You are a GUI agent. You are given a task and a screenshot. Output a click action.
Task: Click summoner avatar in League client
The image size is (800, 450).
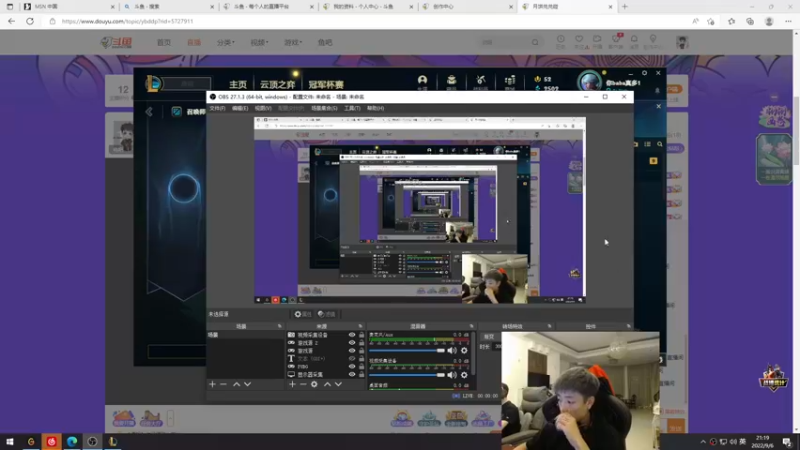(590, 82)
